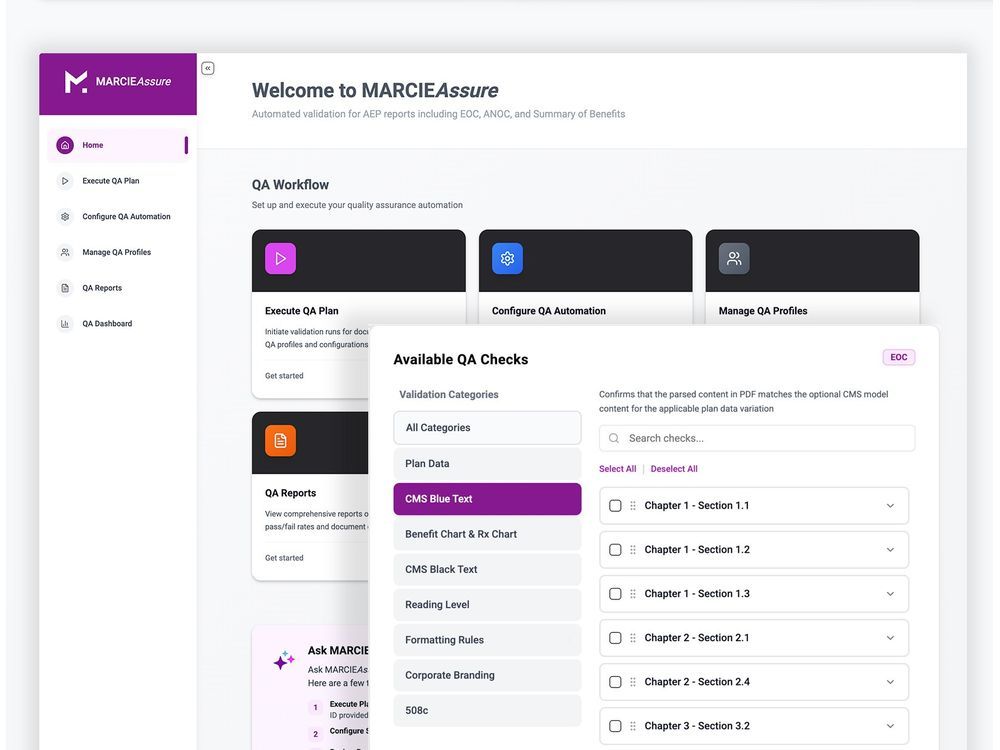Expand Chapter 1 - Section 1.2 details
1000x750 pixels.
(889, 548)
